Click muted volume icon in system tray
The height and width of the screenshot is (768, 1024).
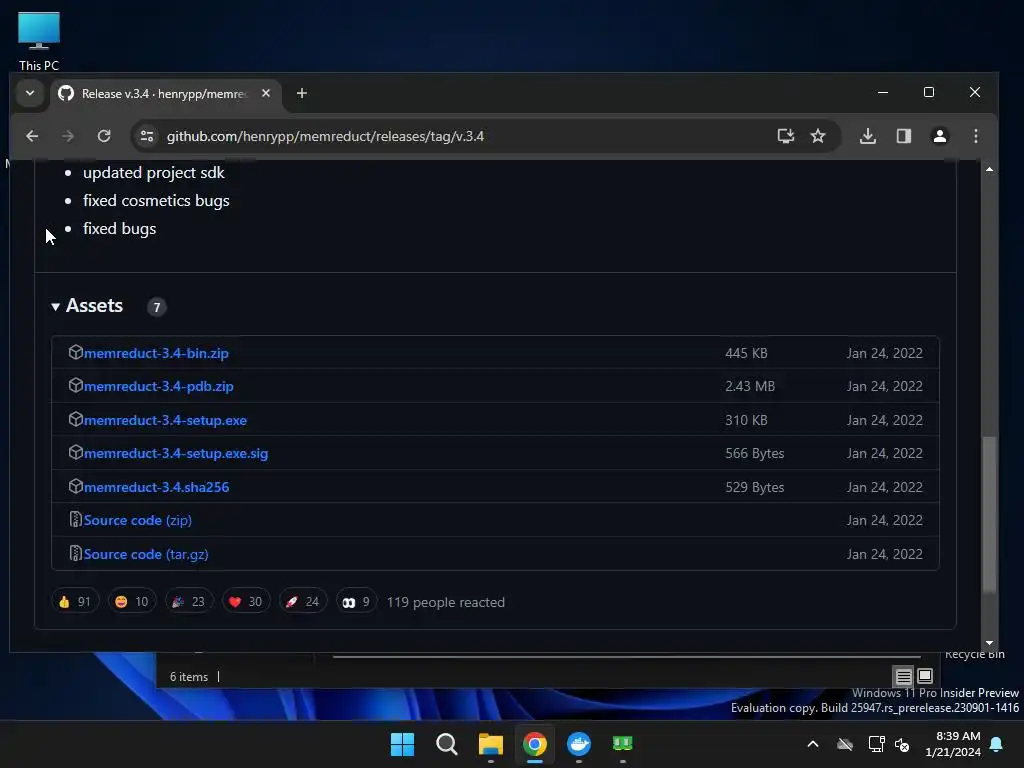902,744
